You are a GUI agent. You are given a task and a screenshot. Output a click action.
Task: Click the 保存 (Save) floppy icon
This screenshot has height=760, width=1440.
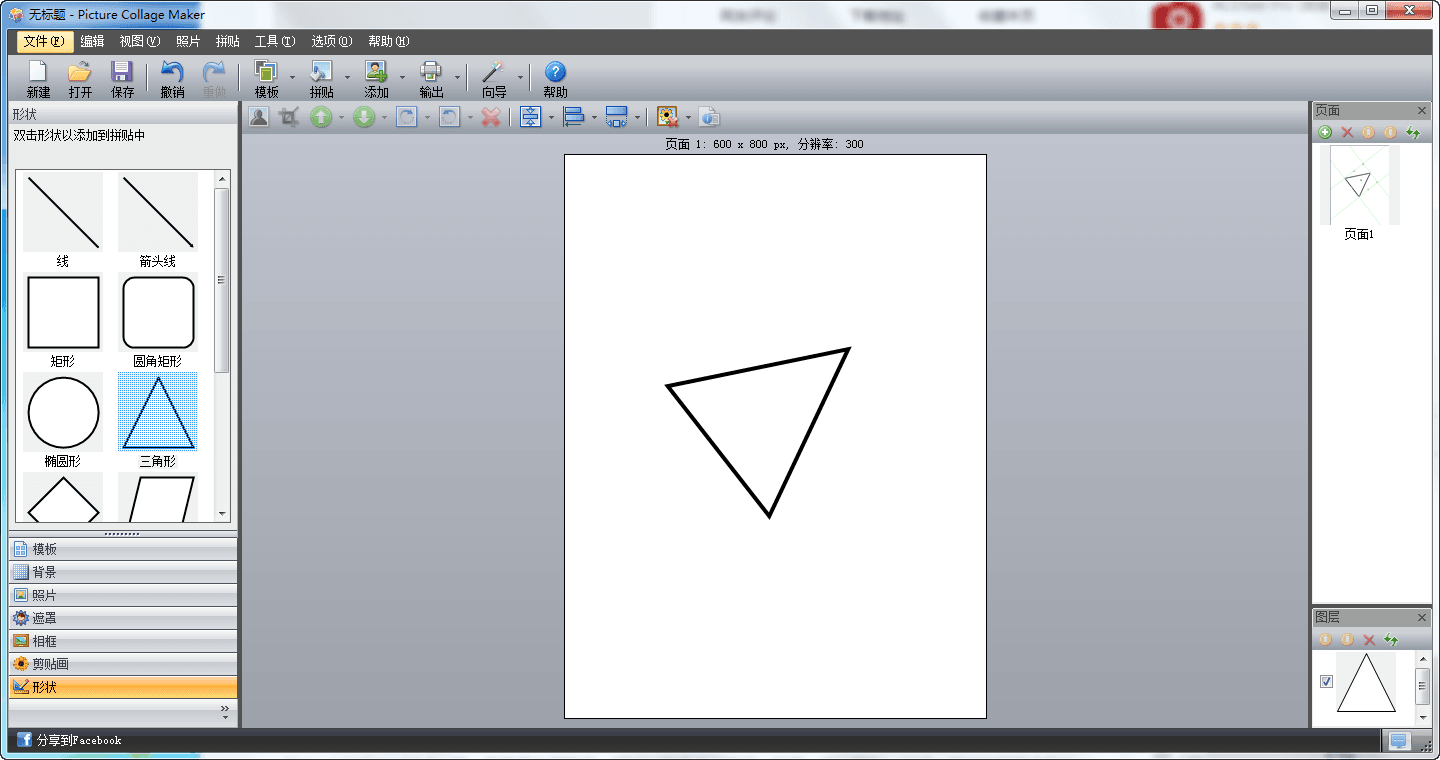(122, 72)
